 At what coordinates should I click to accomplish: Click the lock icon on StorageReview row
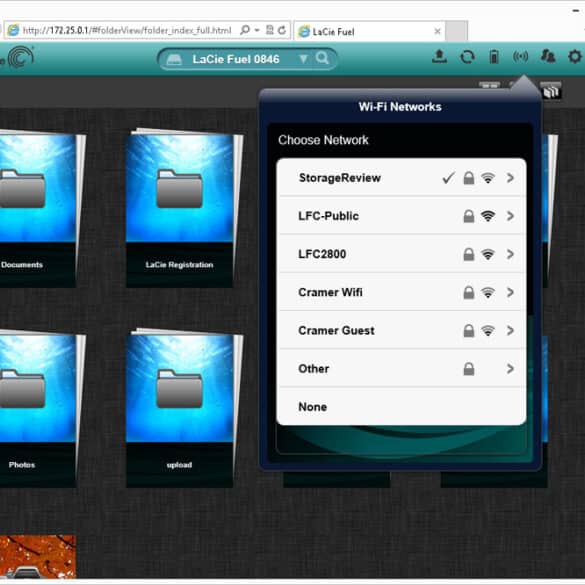point(469,178)
